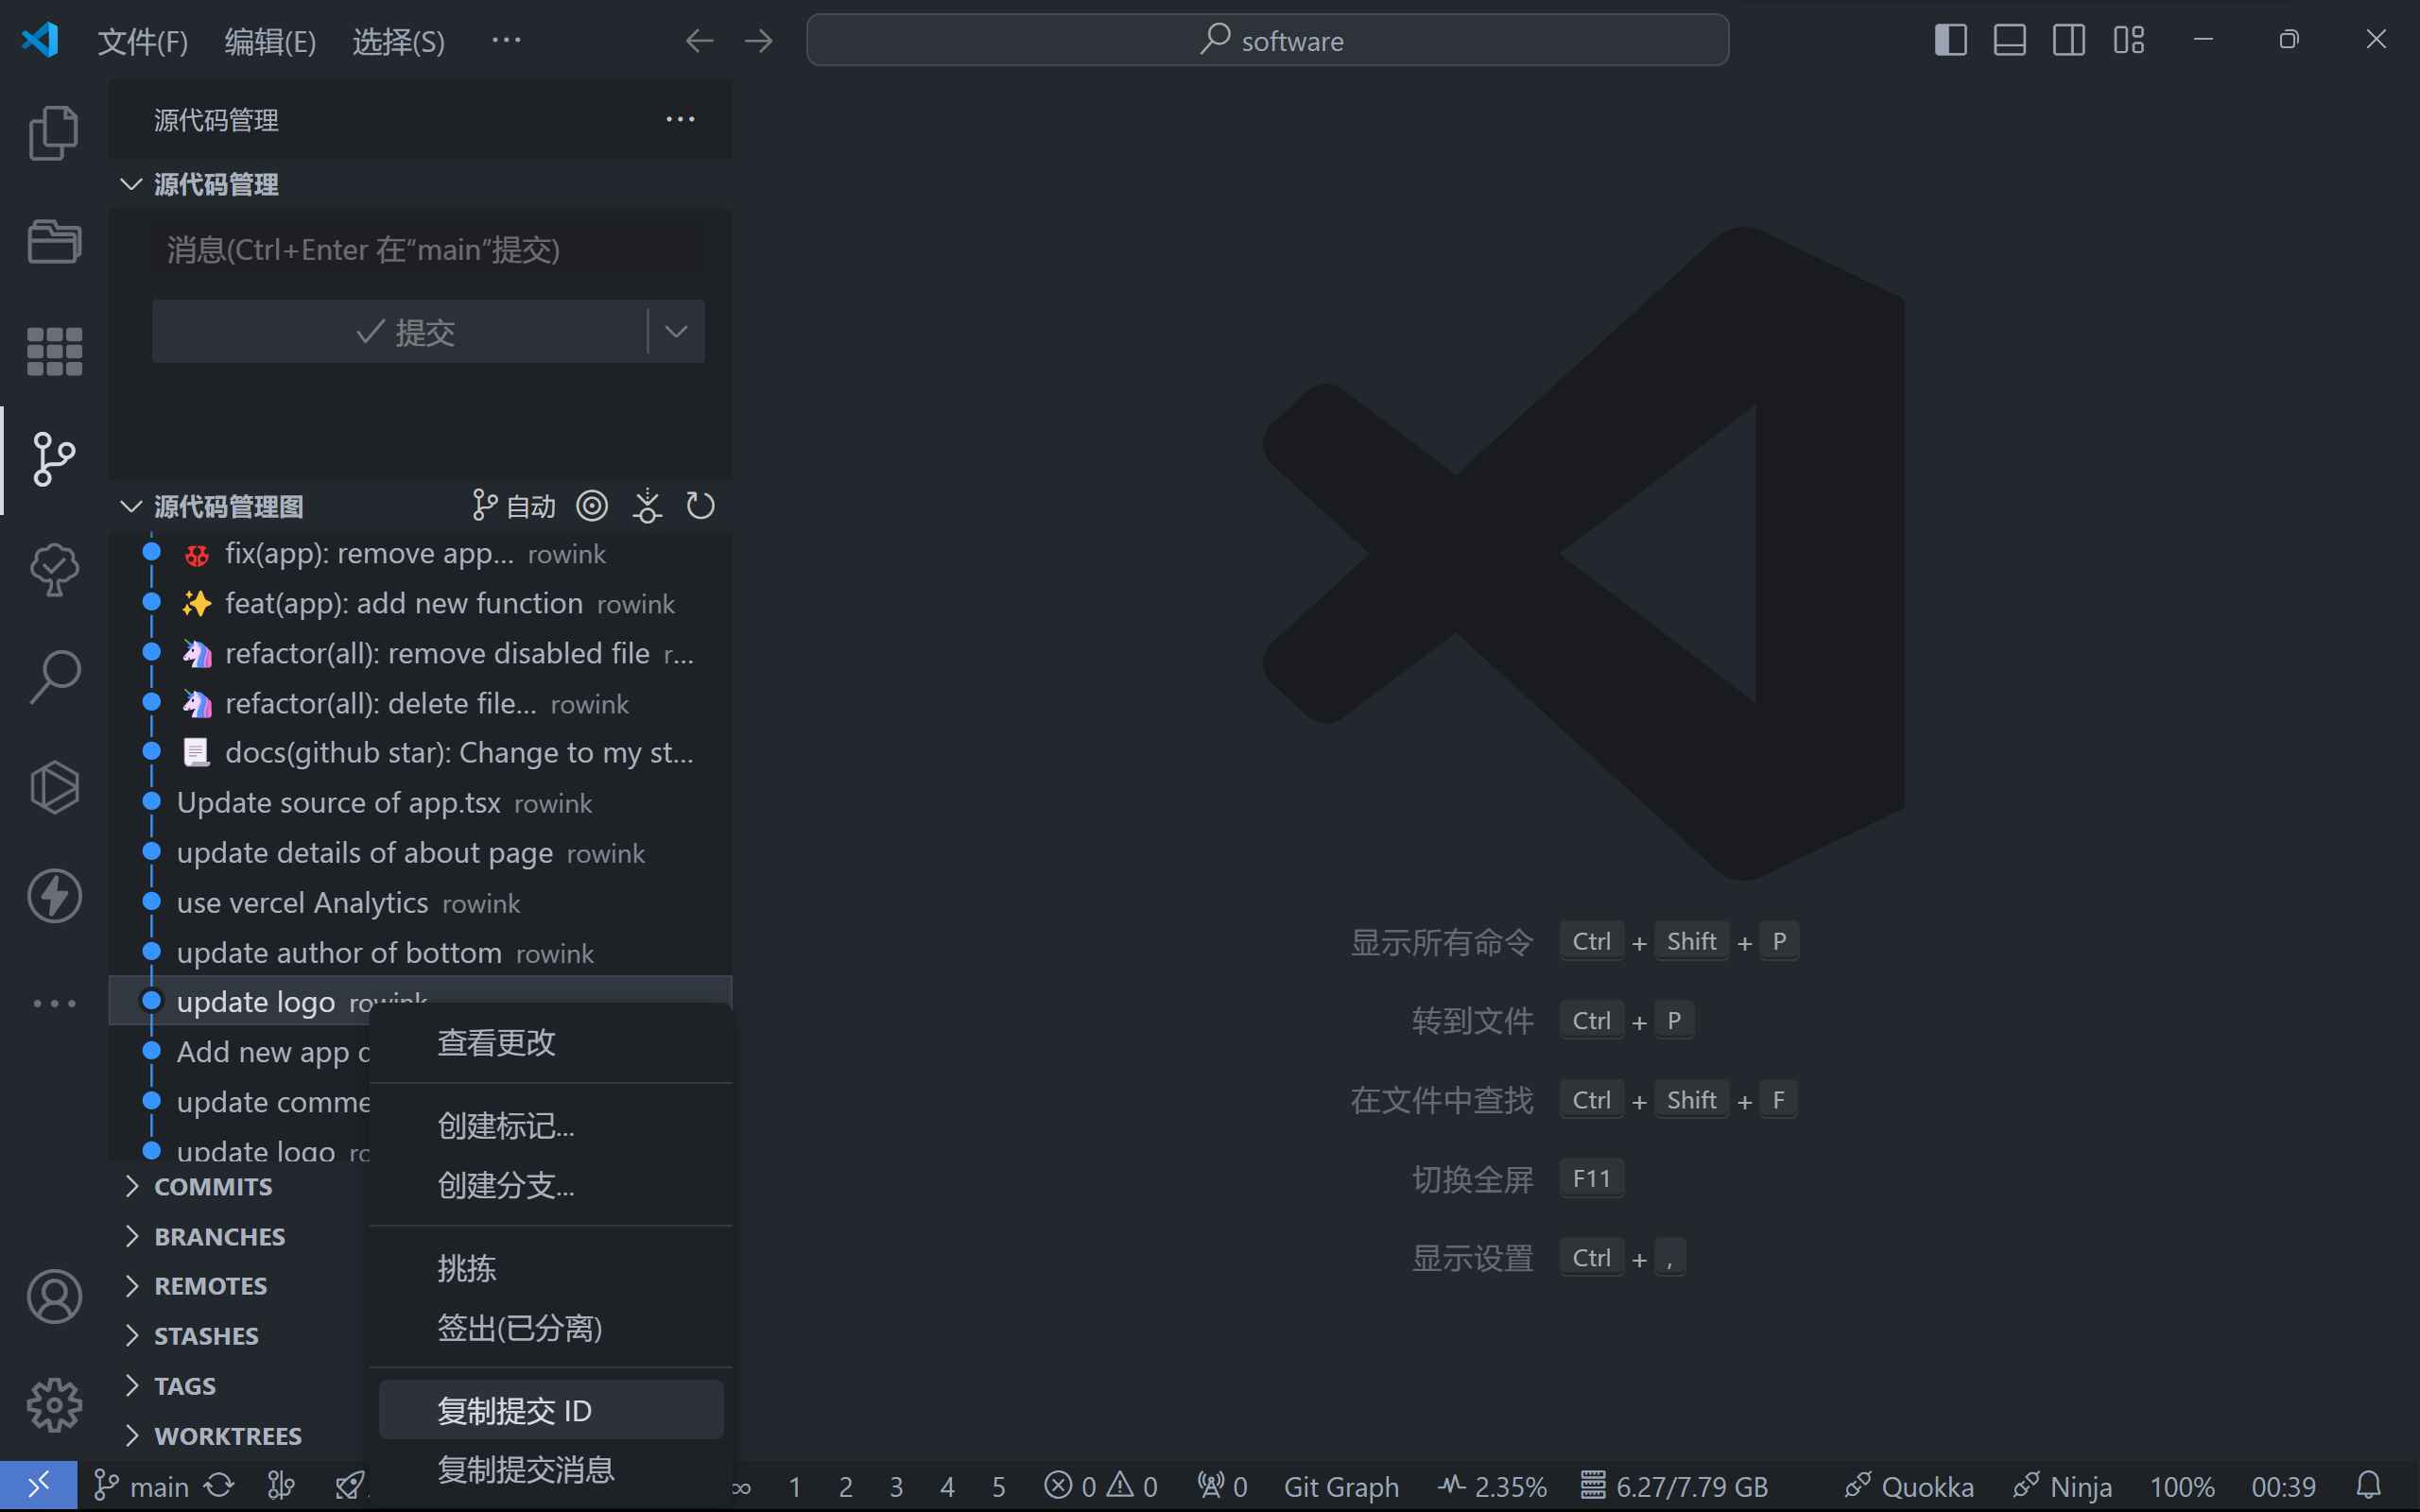2420x1512 pixels.
Task: Click the software search command center
Action: pyautogui.click(x=1267, y=40)
